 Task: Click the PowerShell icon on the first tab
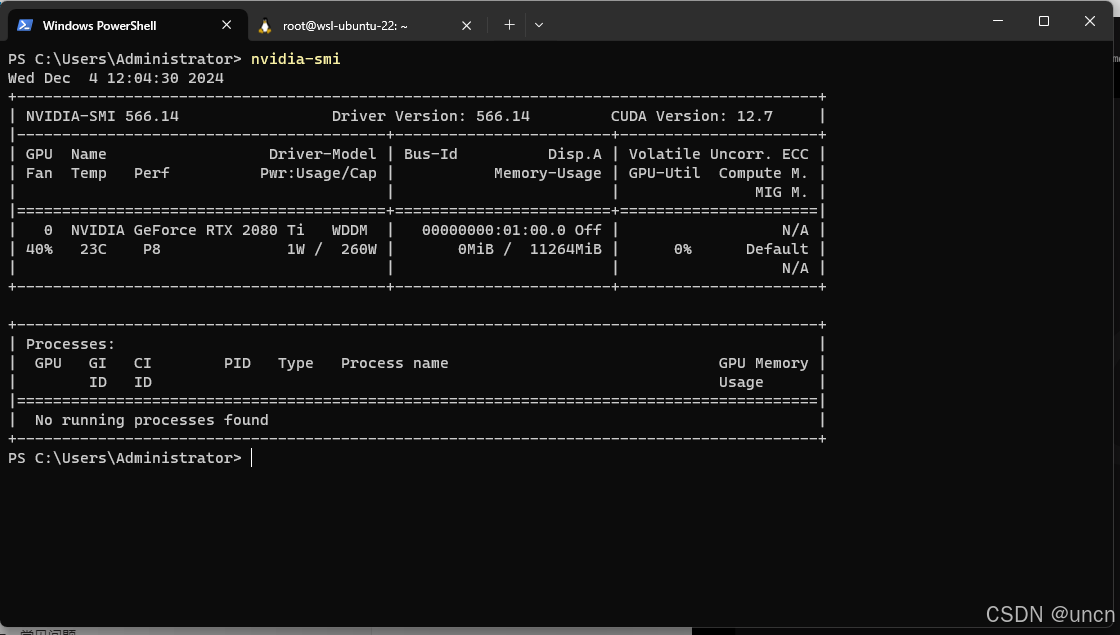(x=25, y=25)
